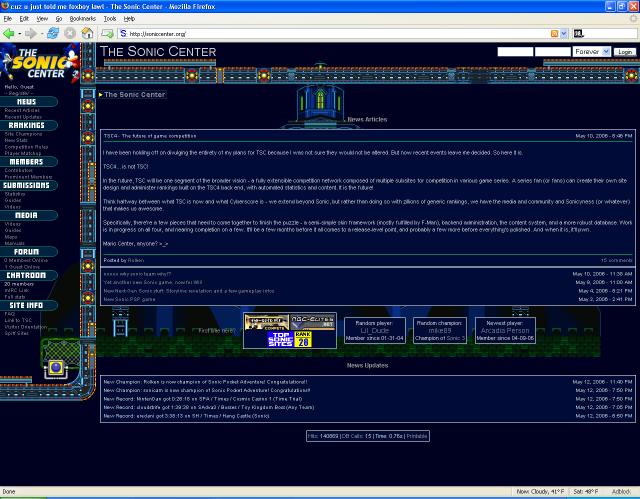
Task: Open the 'TSC4 - The future of game competition' article title
Action: tap(150, 136)
